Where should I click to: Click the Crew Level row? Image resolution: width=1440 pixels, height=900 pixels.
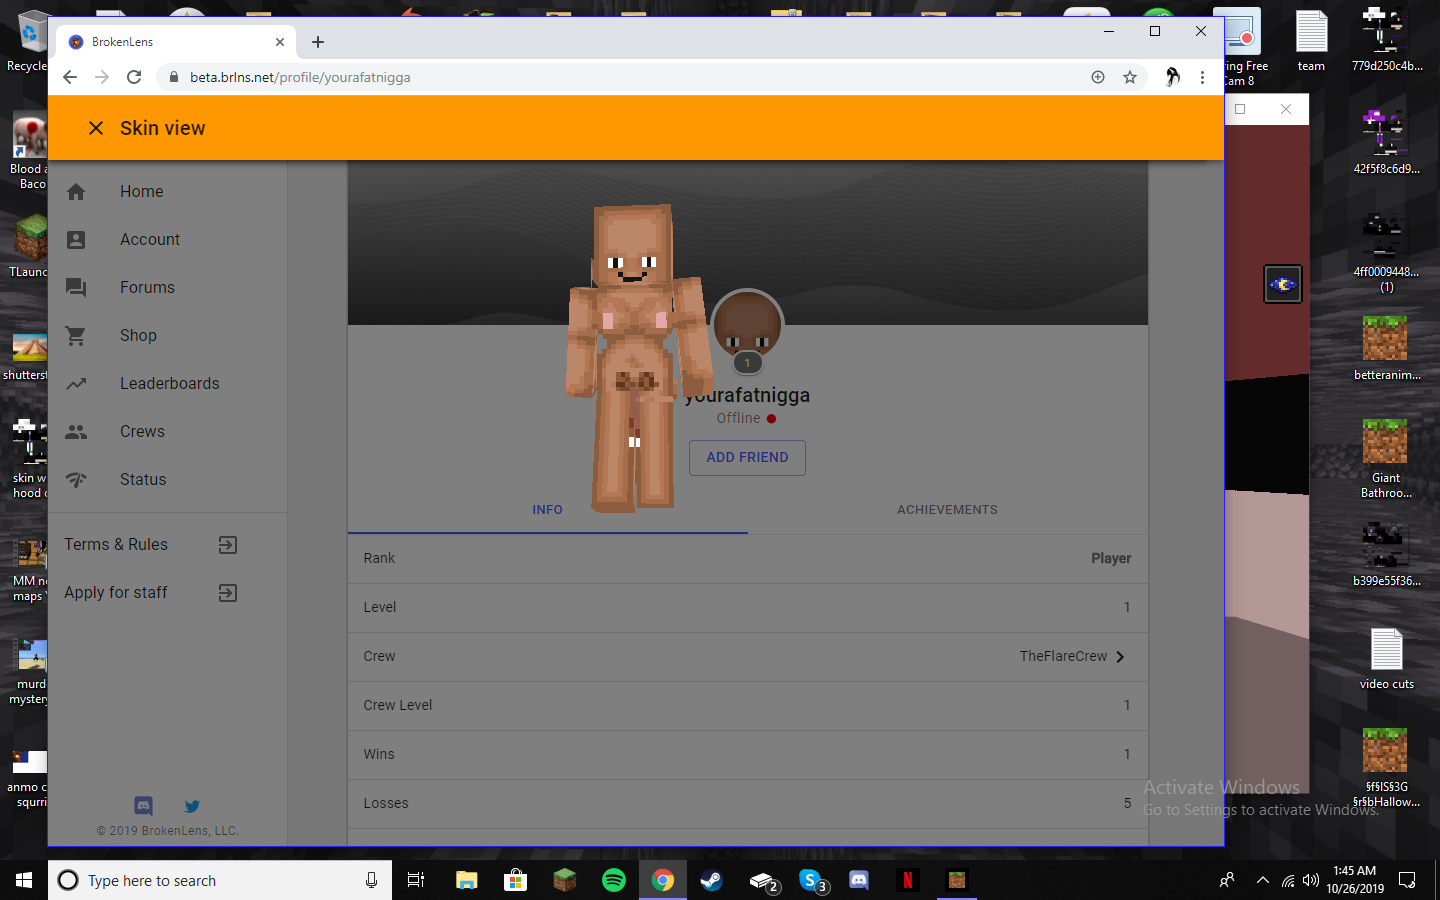(748, 706)
